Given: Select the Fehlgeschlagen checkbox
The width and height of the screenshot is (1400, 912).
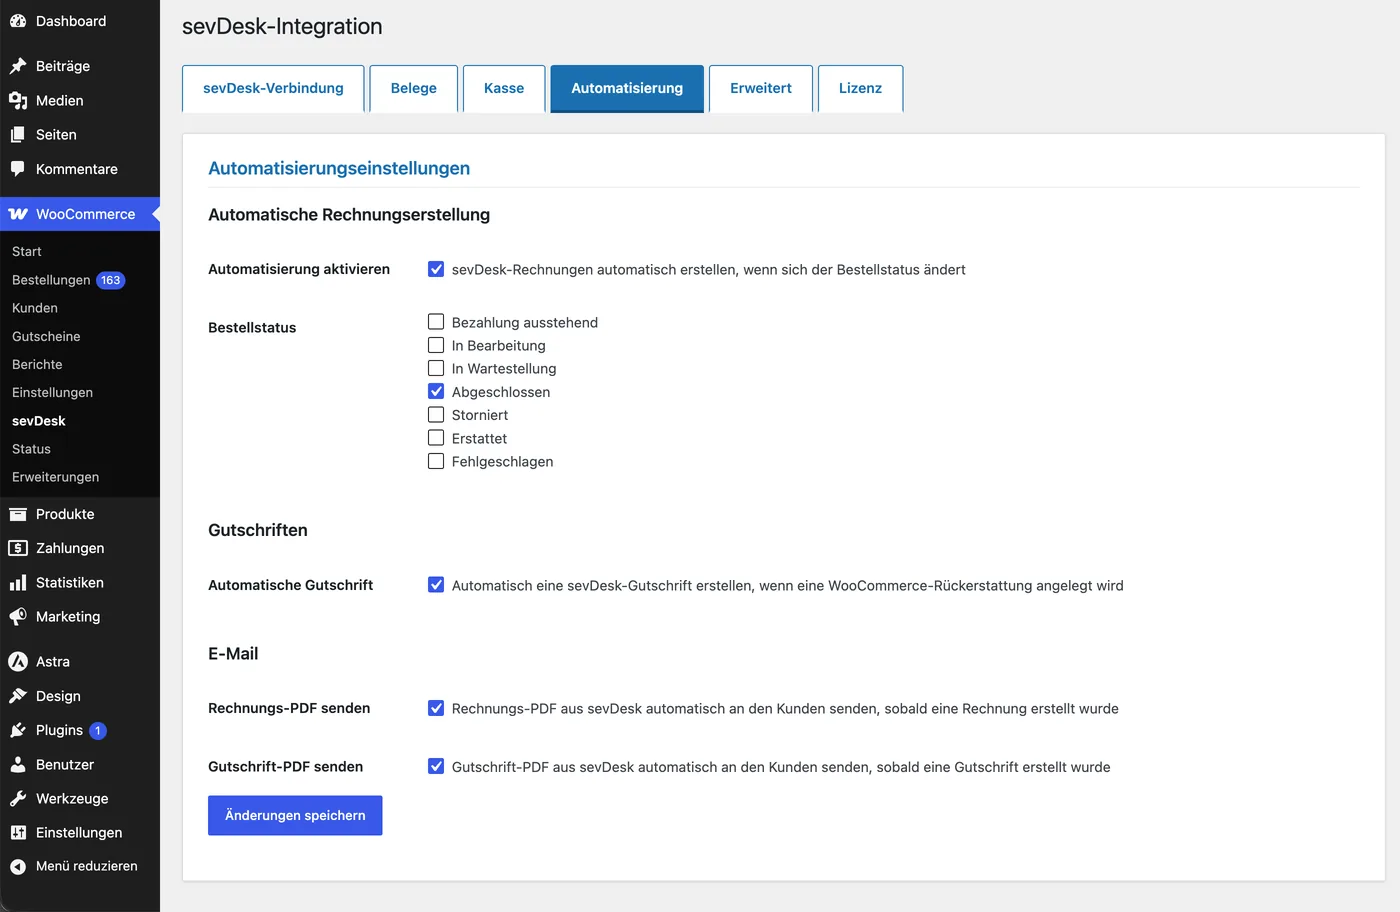Looking at the screenshot, I should click(436, 461).
